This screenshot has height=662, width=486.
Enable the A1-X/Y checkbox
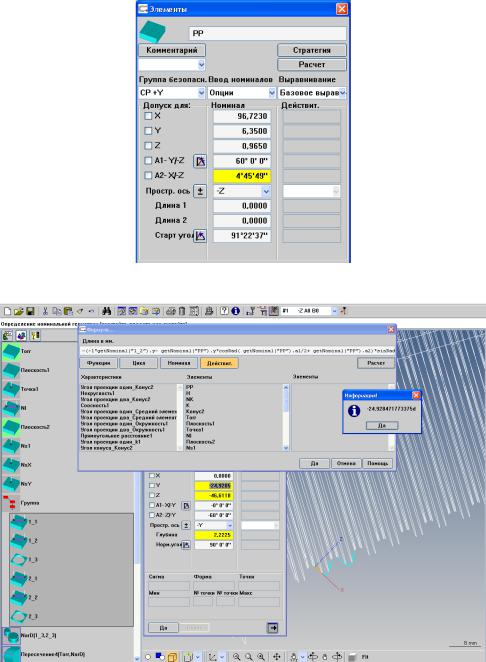(x=152, y=505)
